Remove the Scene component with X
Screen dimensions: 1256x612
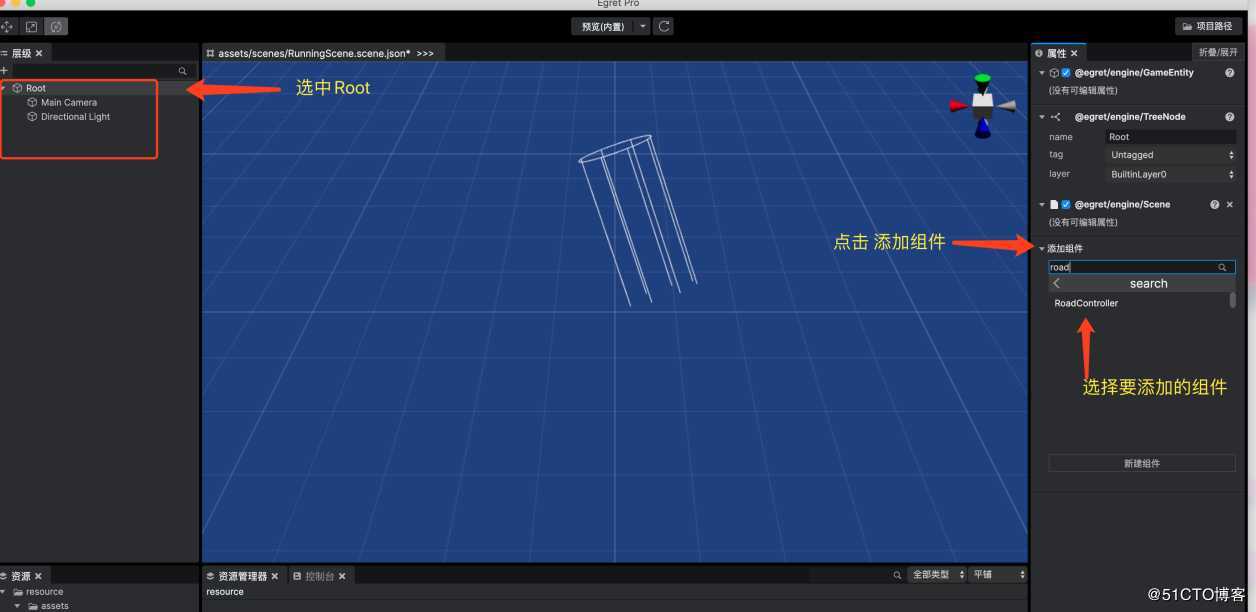pos(1230,204)
